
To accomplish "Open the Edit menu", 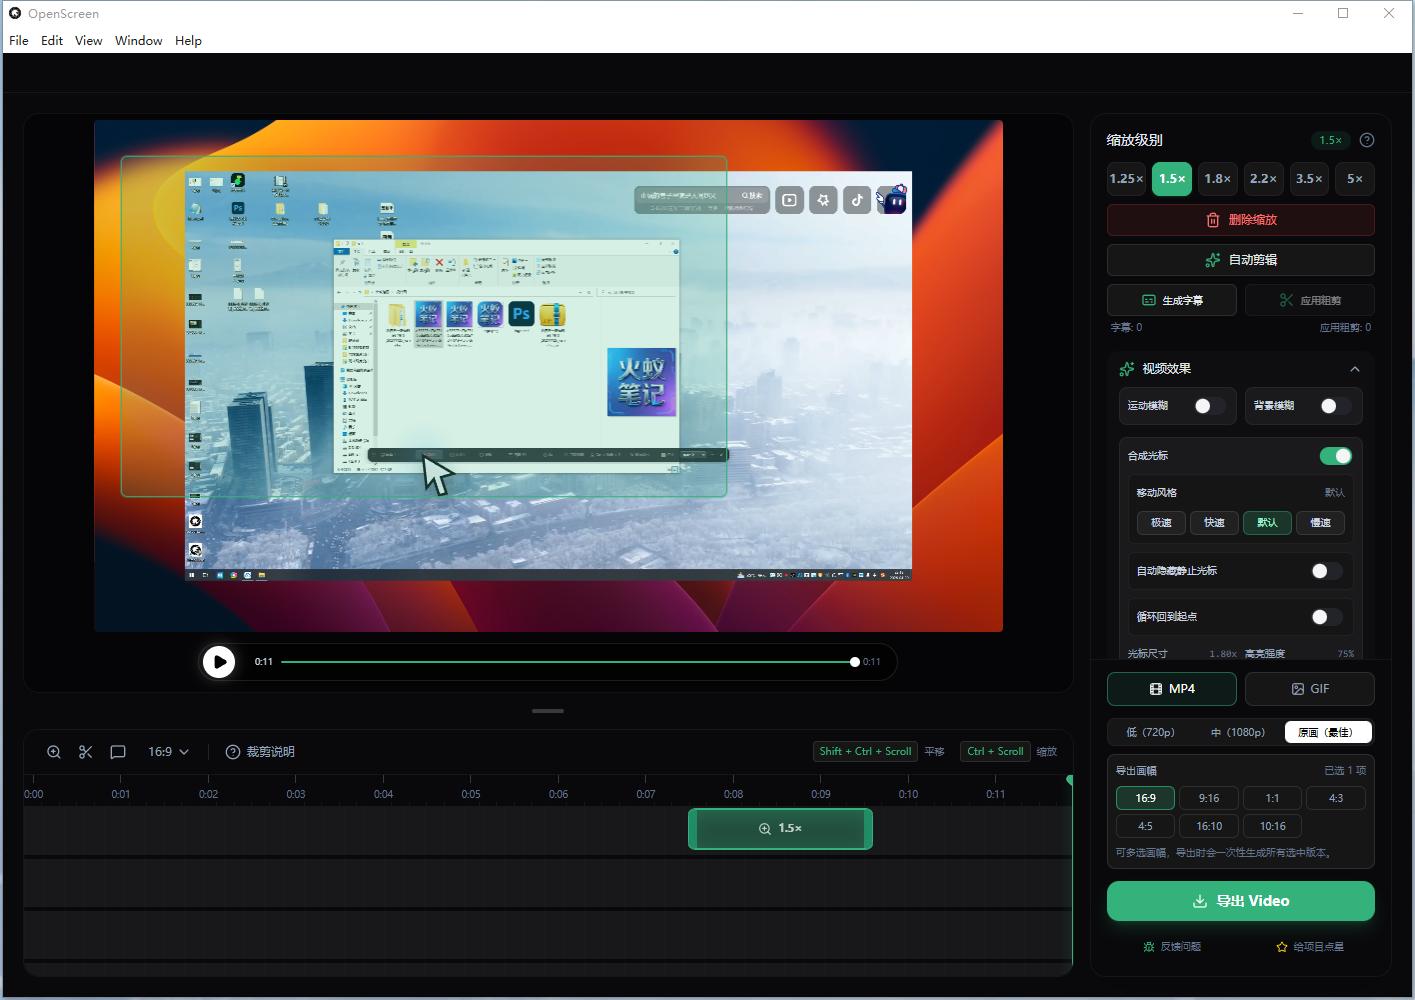I will 52,41.
